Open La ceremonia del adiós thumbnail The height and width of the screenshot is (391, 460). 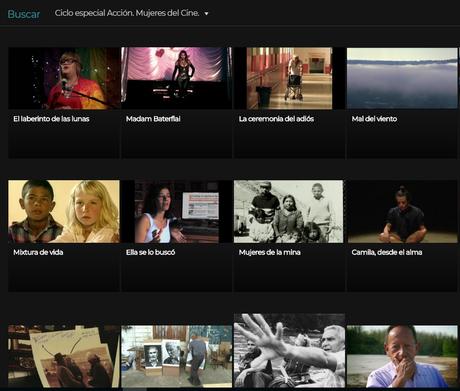289,78
